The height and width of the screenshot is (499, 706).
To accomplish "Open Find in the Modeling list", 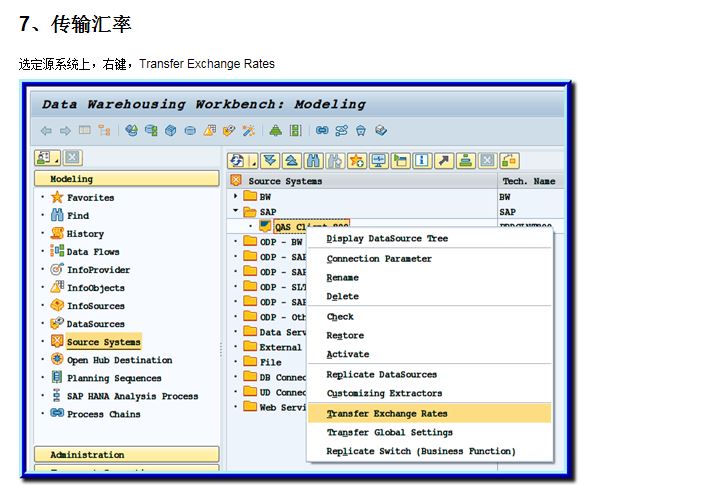I will (x=78, y=216).
